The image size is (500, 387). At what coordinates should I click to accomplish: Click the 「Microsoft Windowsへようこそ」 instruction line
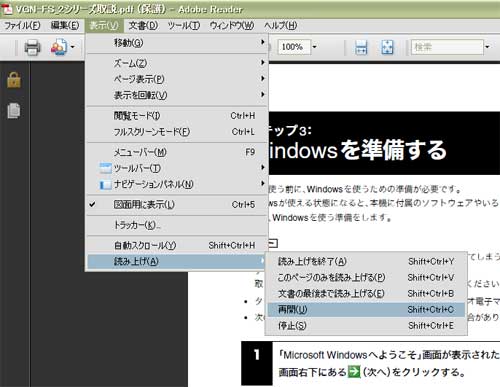coord(389,355)
